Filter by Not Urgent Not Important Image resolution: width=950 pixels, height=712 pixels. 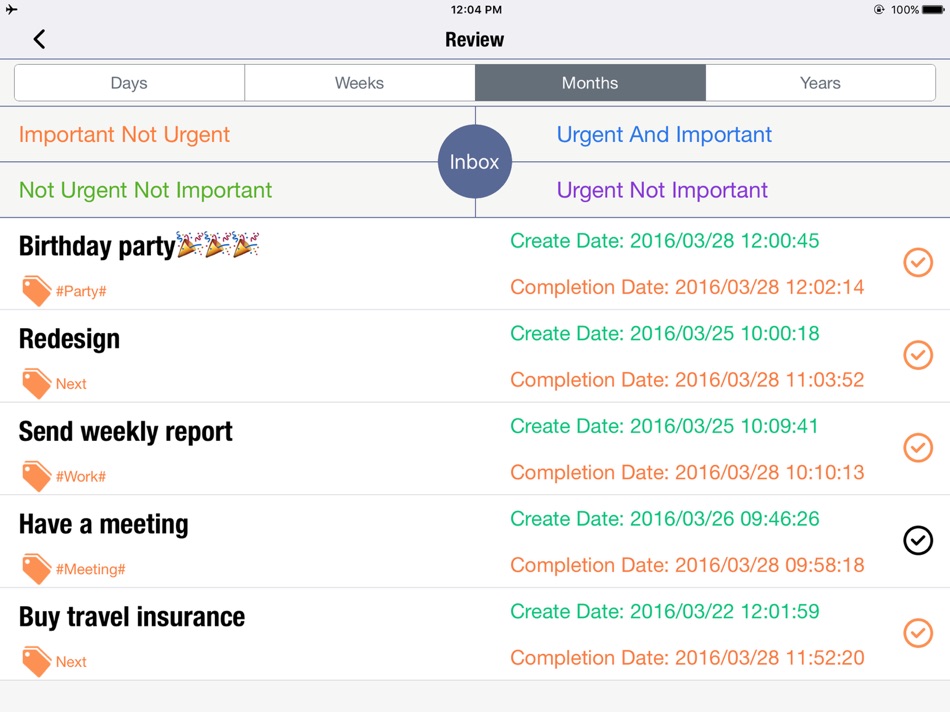(x=145, y=190)
